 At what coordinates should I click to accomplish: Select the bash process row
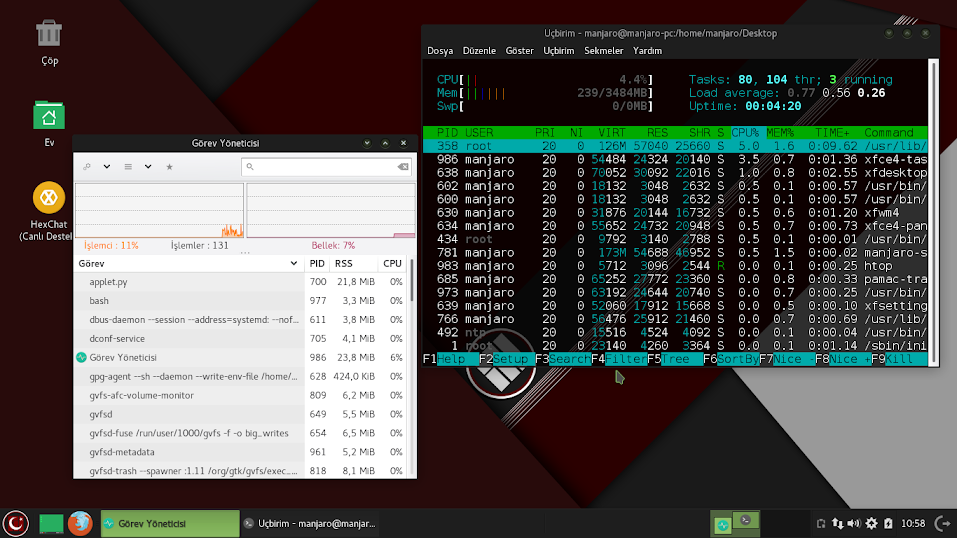[242, 300]
